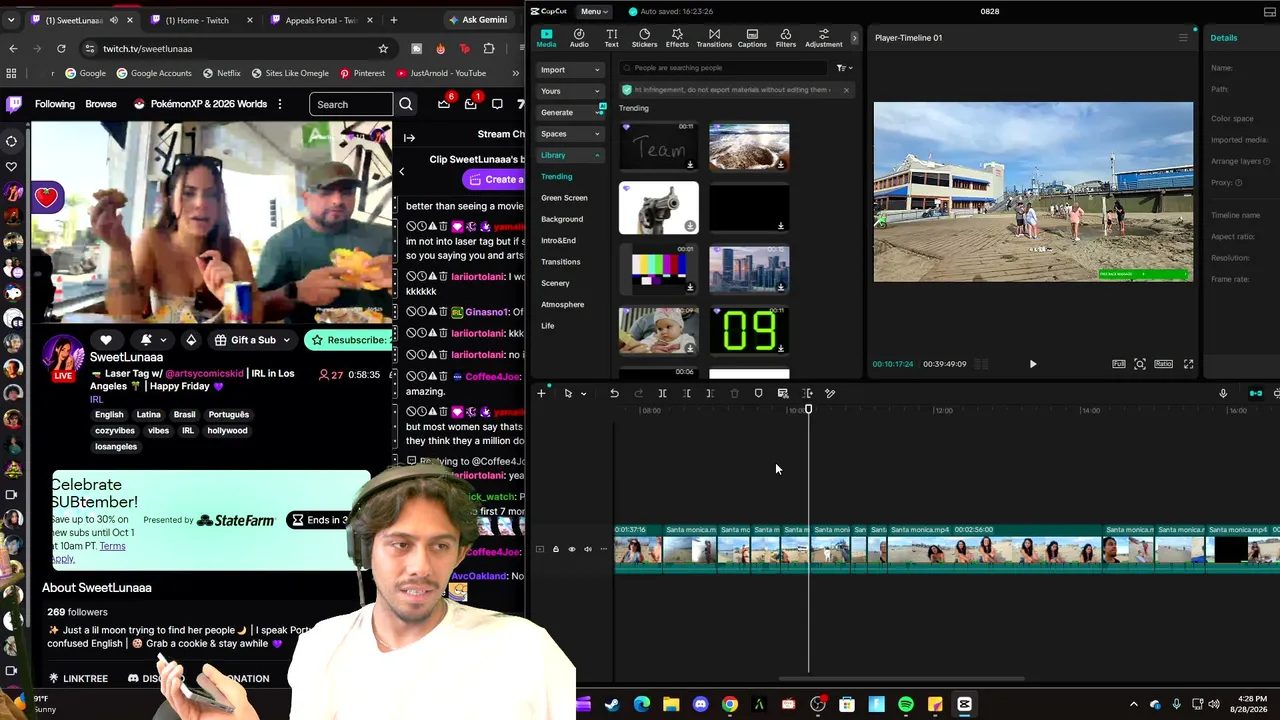This screenshot has height=720, width=1280.
Task: Click the Ask Gemini button in Chrome
Action: click(x=478, y=20)
